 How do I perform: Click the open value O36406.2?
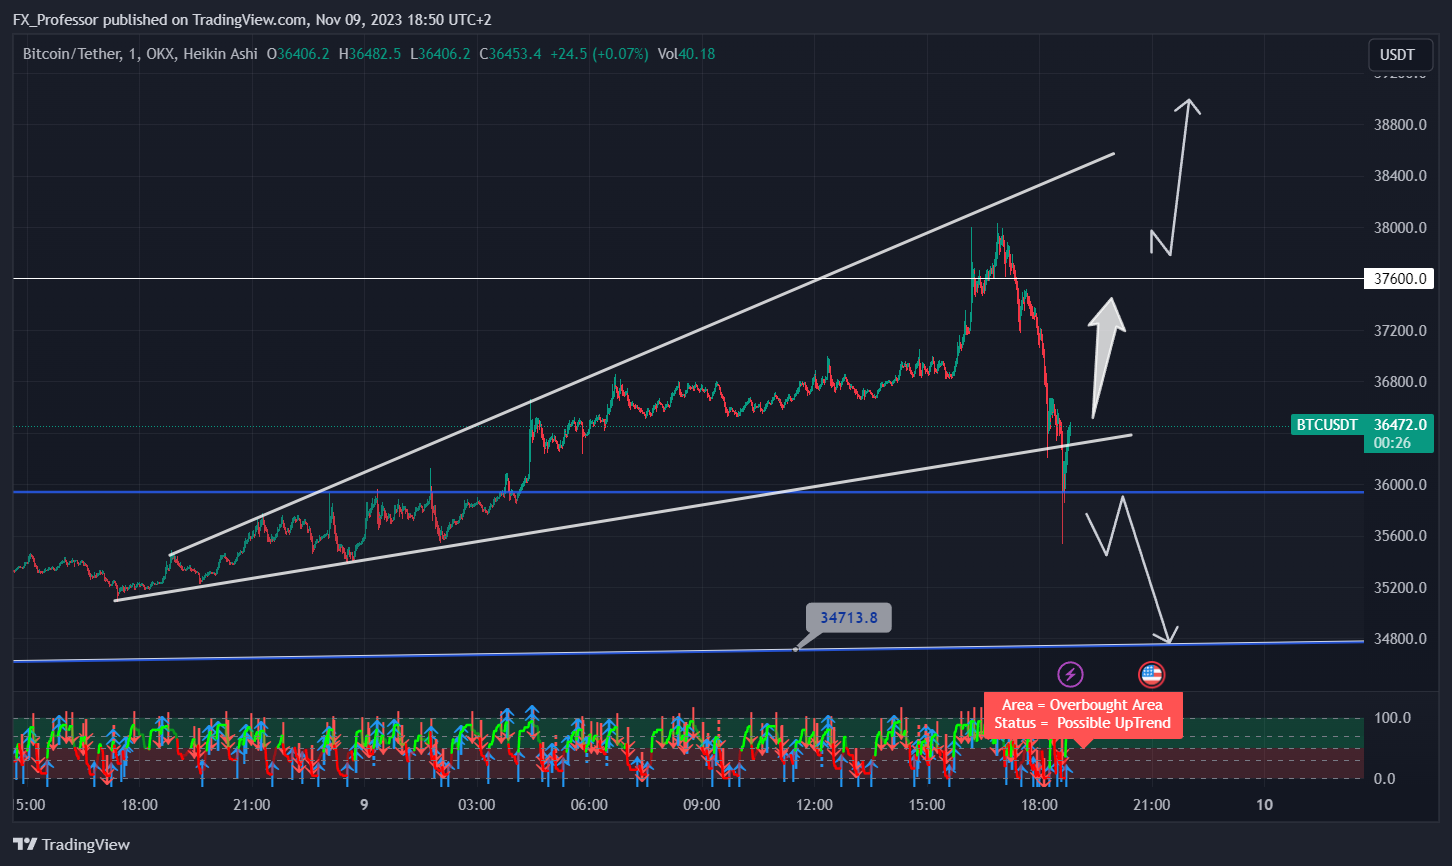click(298, 53)
